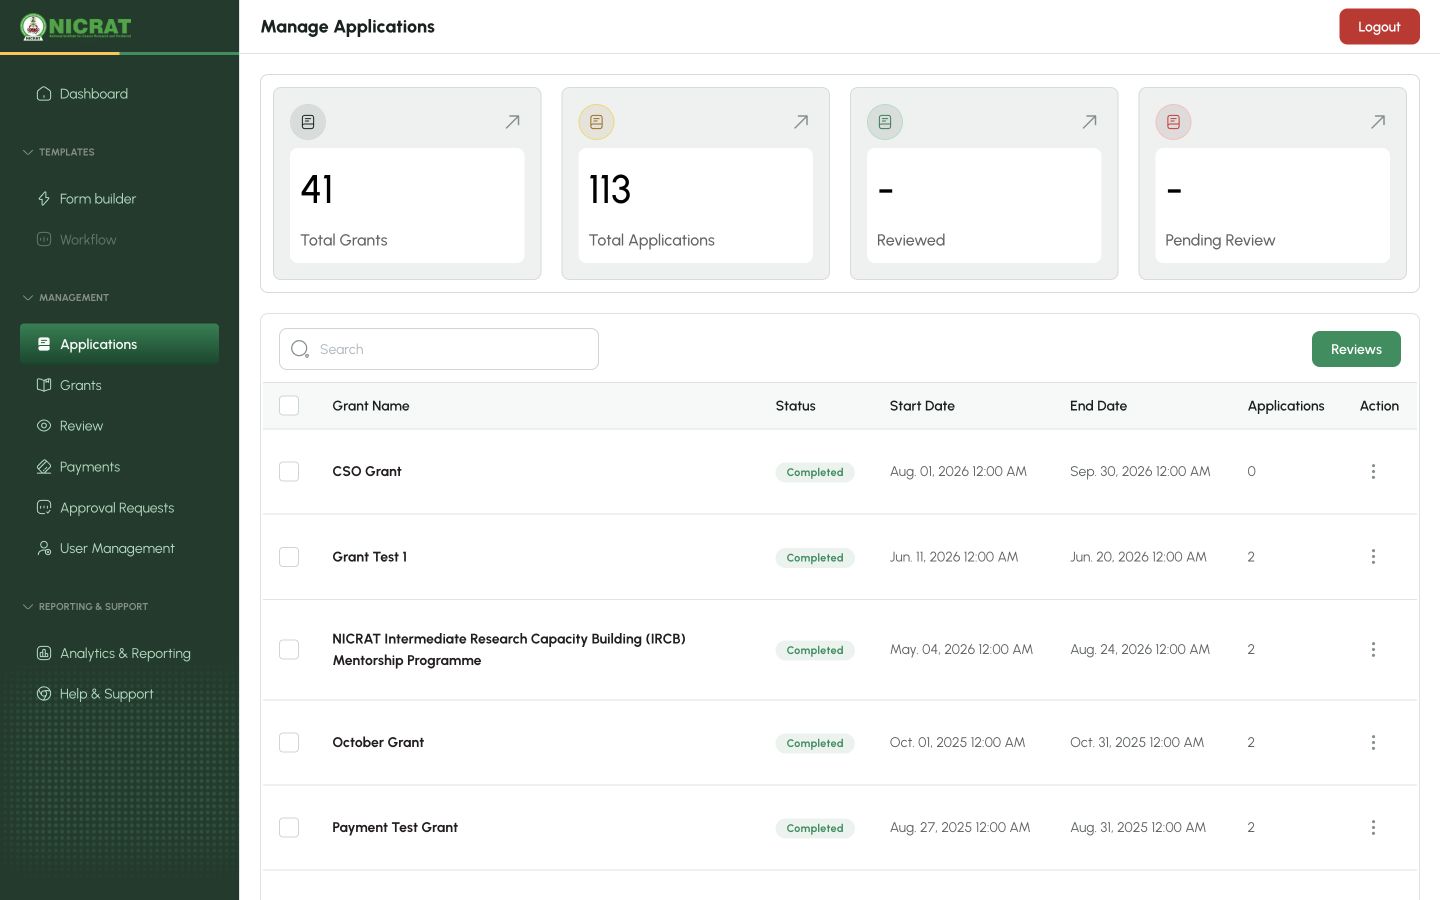Image resolution: width=1440 pixels, height=900 pixels.
Task: Click Help & Support in sidebar
Action: (x=119, y=694)
